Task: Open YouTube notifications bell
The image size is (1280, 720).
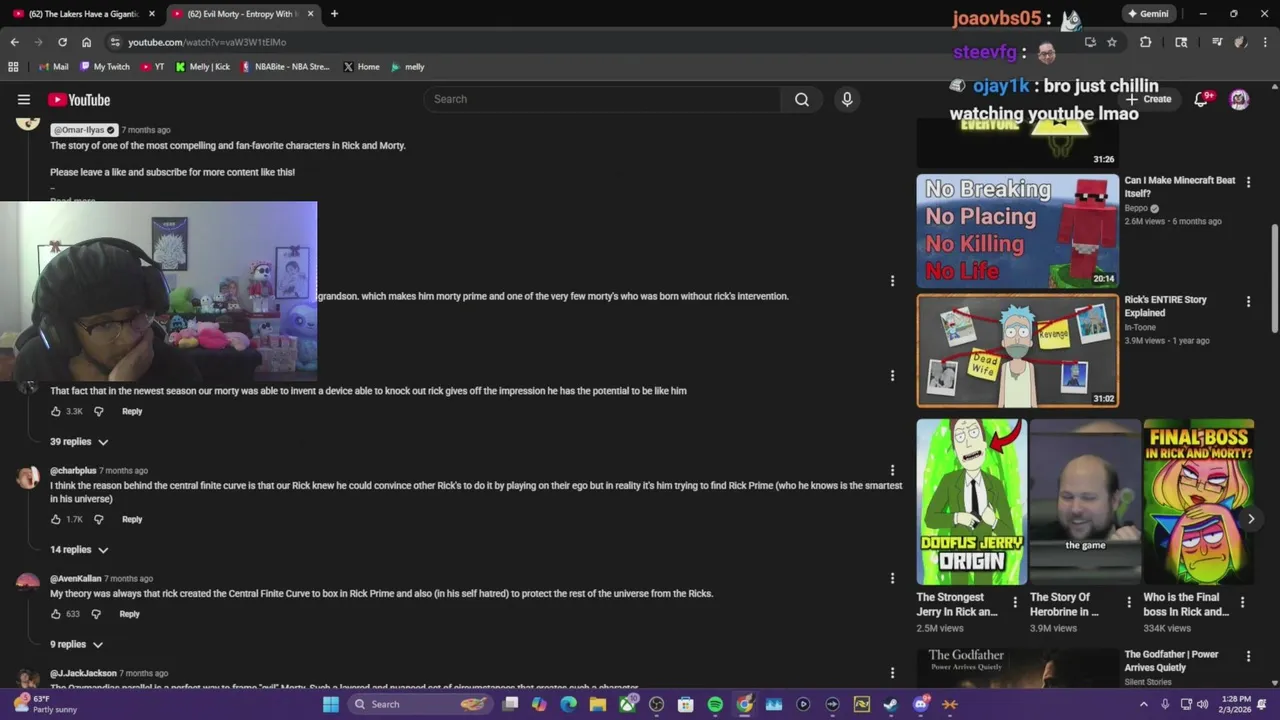Action: (x=1202, y=99)
